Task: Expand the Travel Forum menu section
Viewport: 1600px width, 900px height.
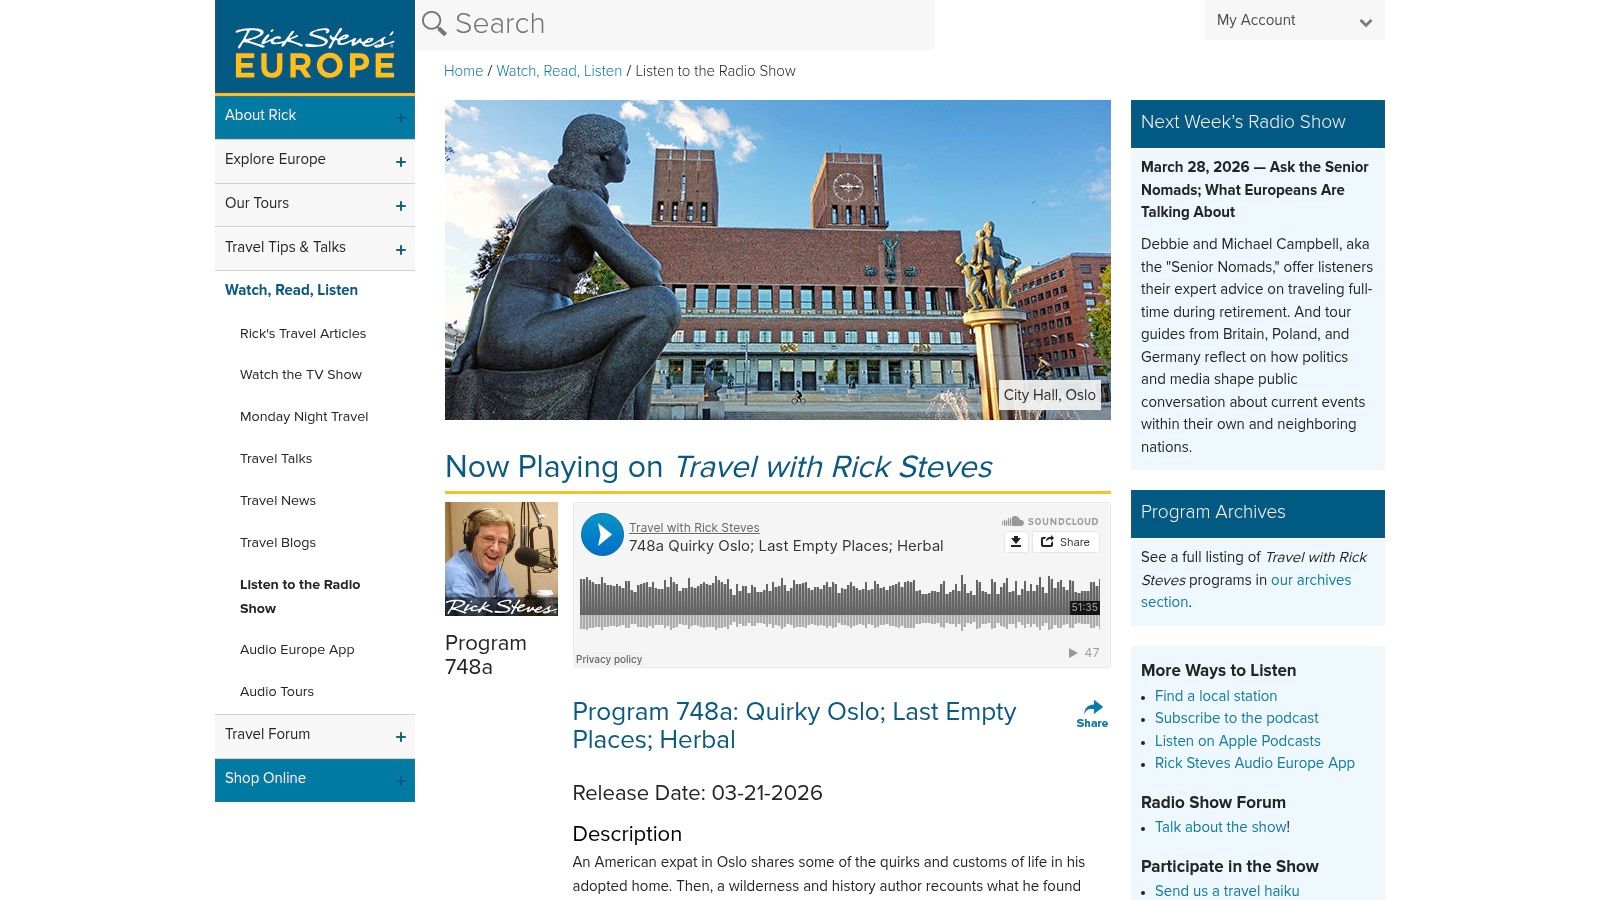Action: [x=401, y=737]
